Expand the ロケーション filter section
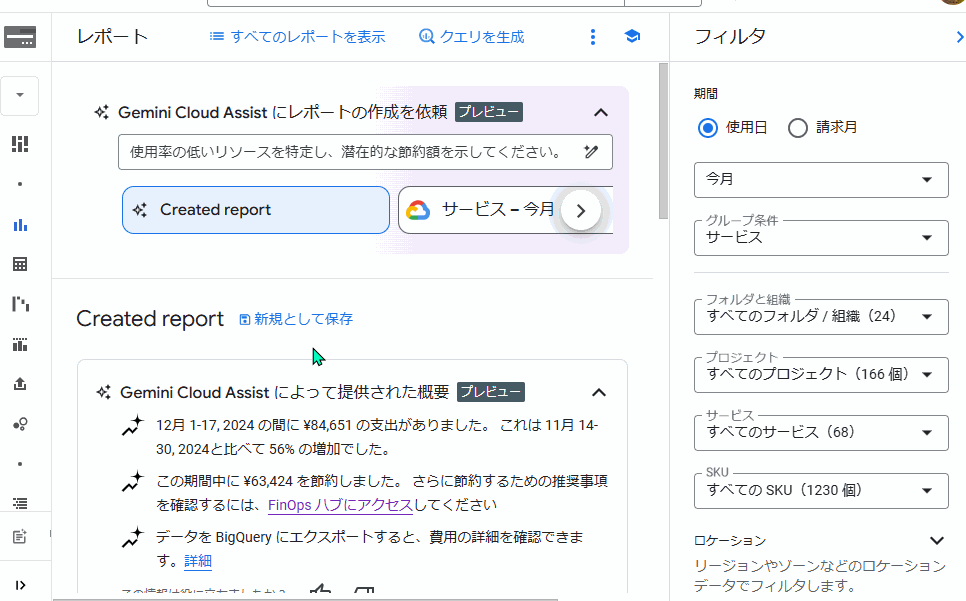Screen dimensions: 966x601 936,541
